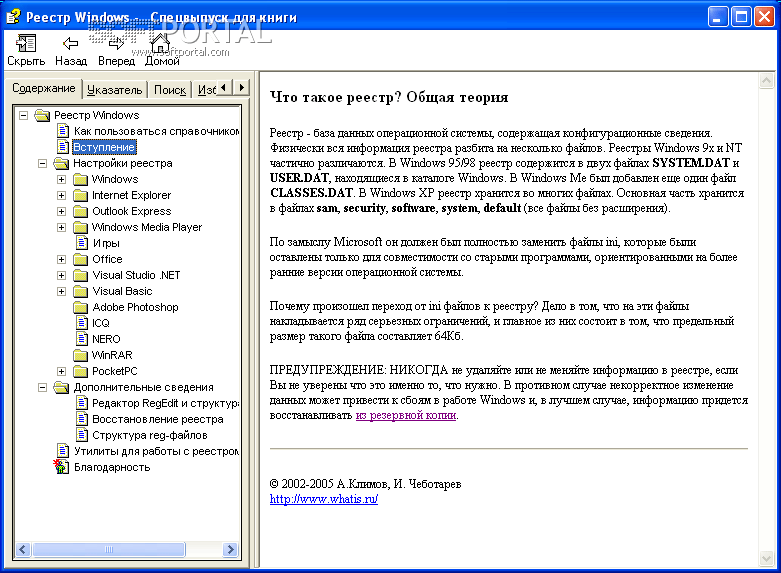Click the folder icon beside Windows Media Player
This screenshot has width=781, height=573.
(80, 227)
